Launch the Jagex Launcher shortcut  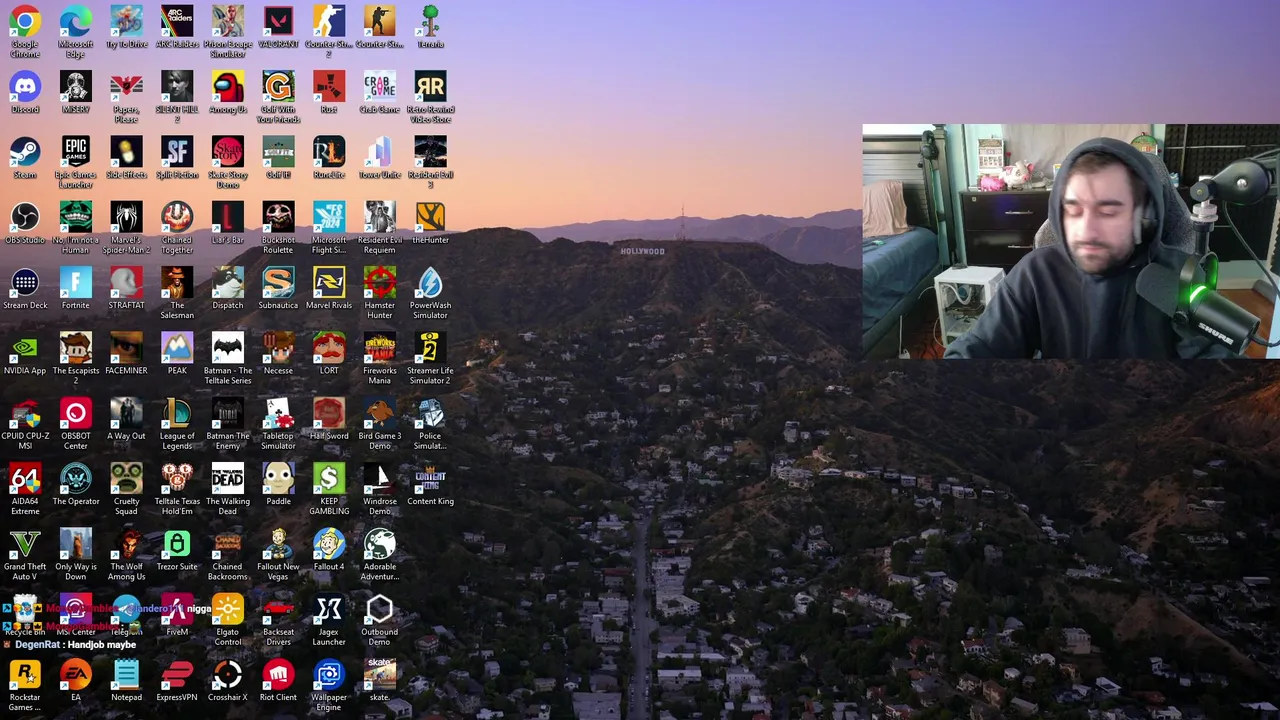point(329,609)
